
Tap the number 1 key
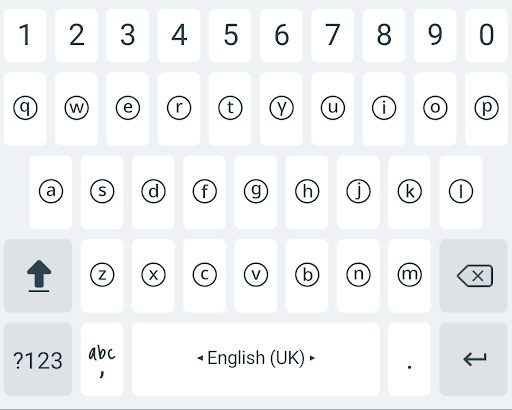point(25,35)
